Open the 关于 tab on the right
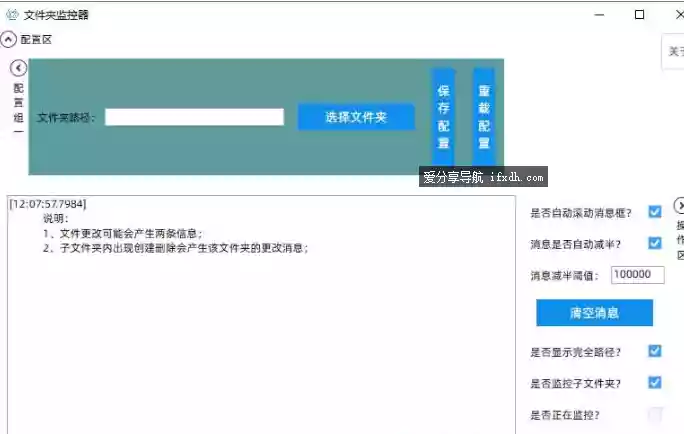684x434 pixels. point(675,52)
